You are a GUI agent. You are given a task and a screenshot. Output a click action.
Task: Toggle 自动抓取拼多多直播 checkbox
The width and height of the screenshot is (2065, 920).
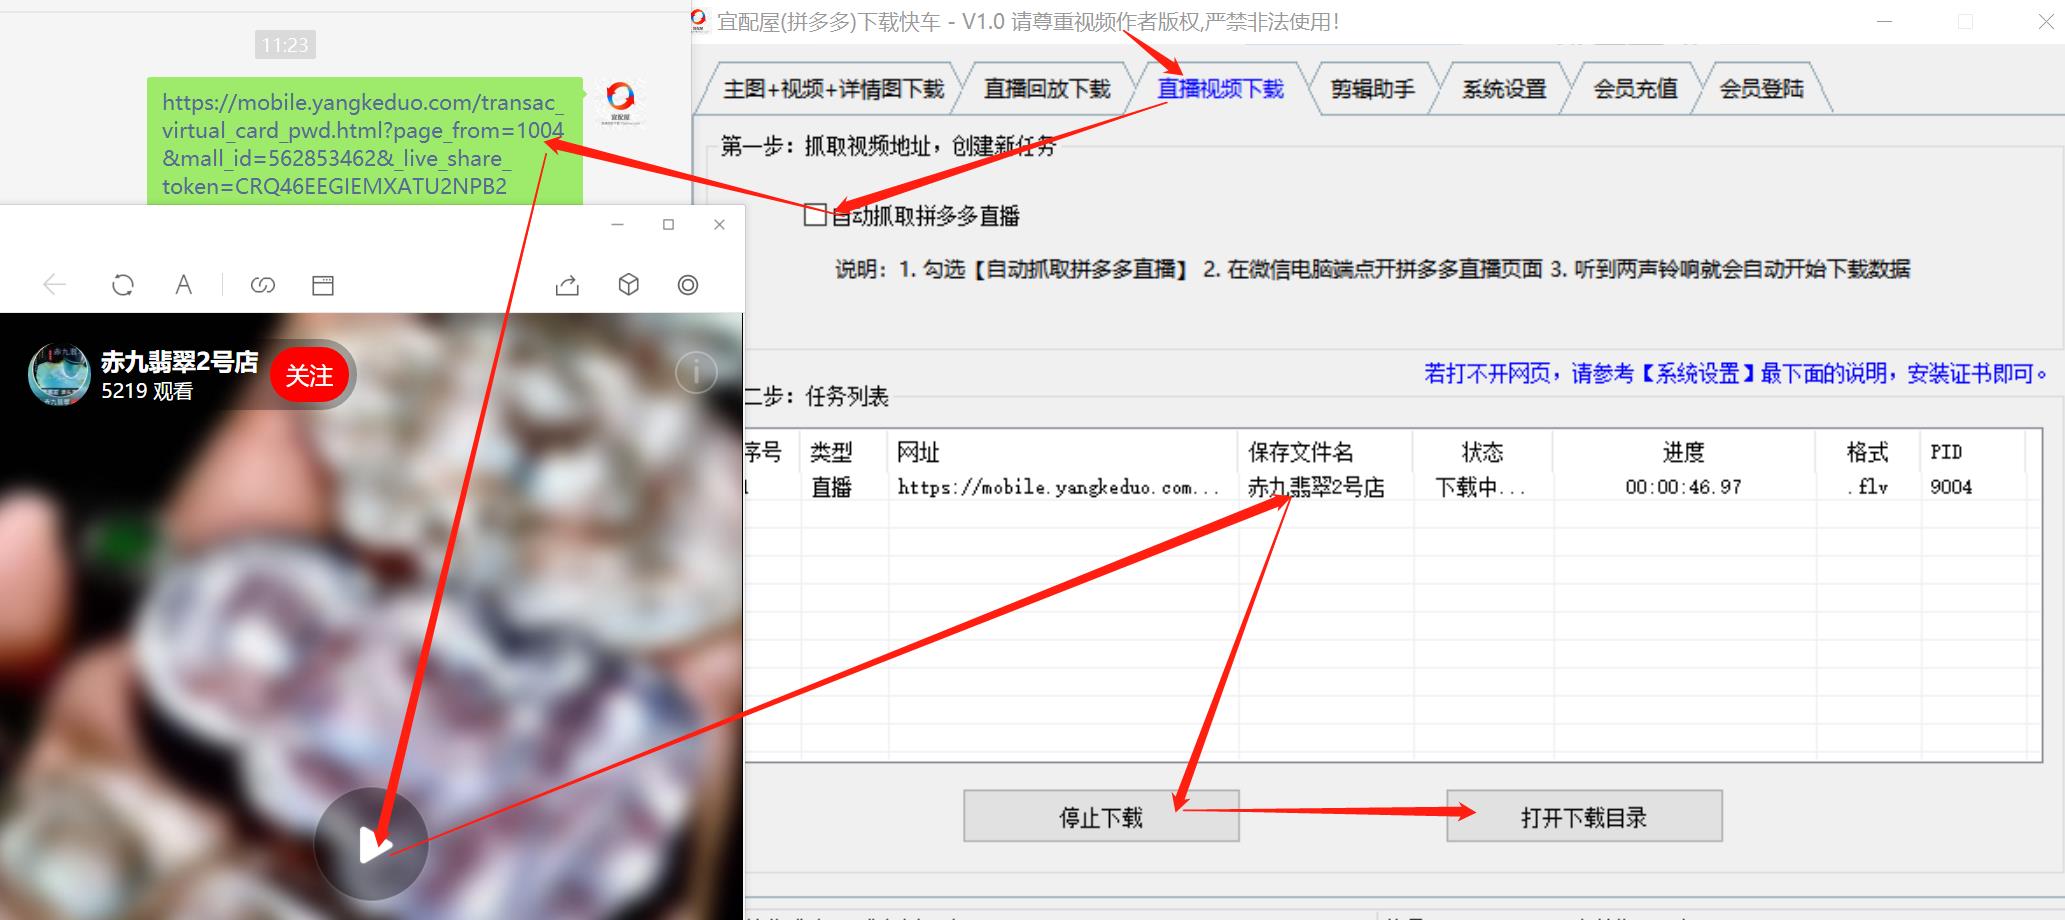click(x=815, y=215)
